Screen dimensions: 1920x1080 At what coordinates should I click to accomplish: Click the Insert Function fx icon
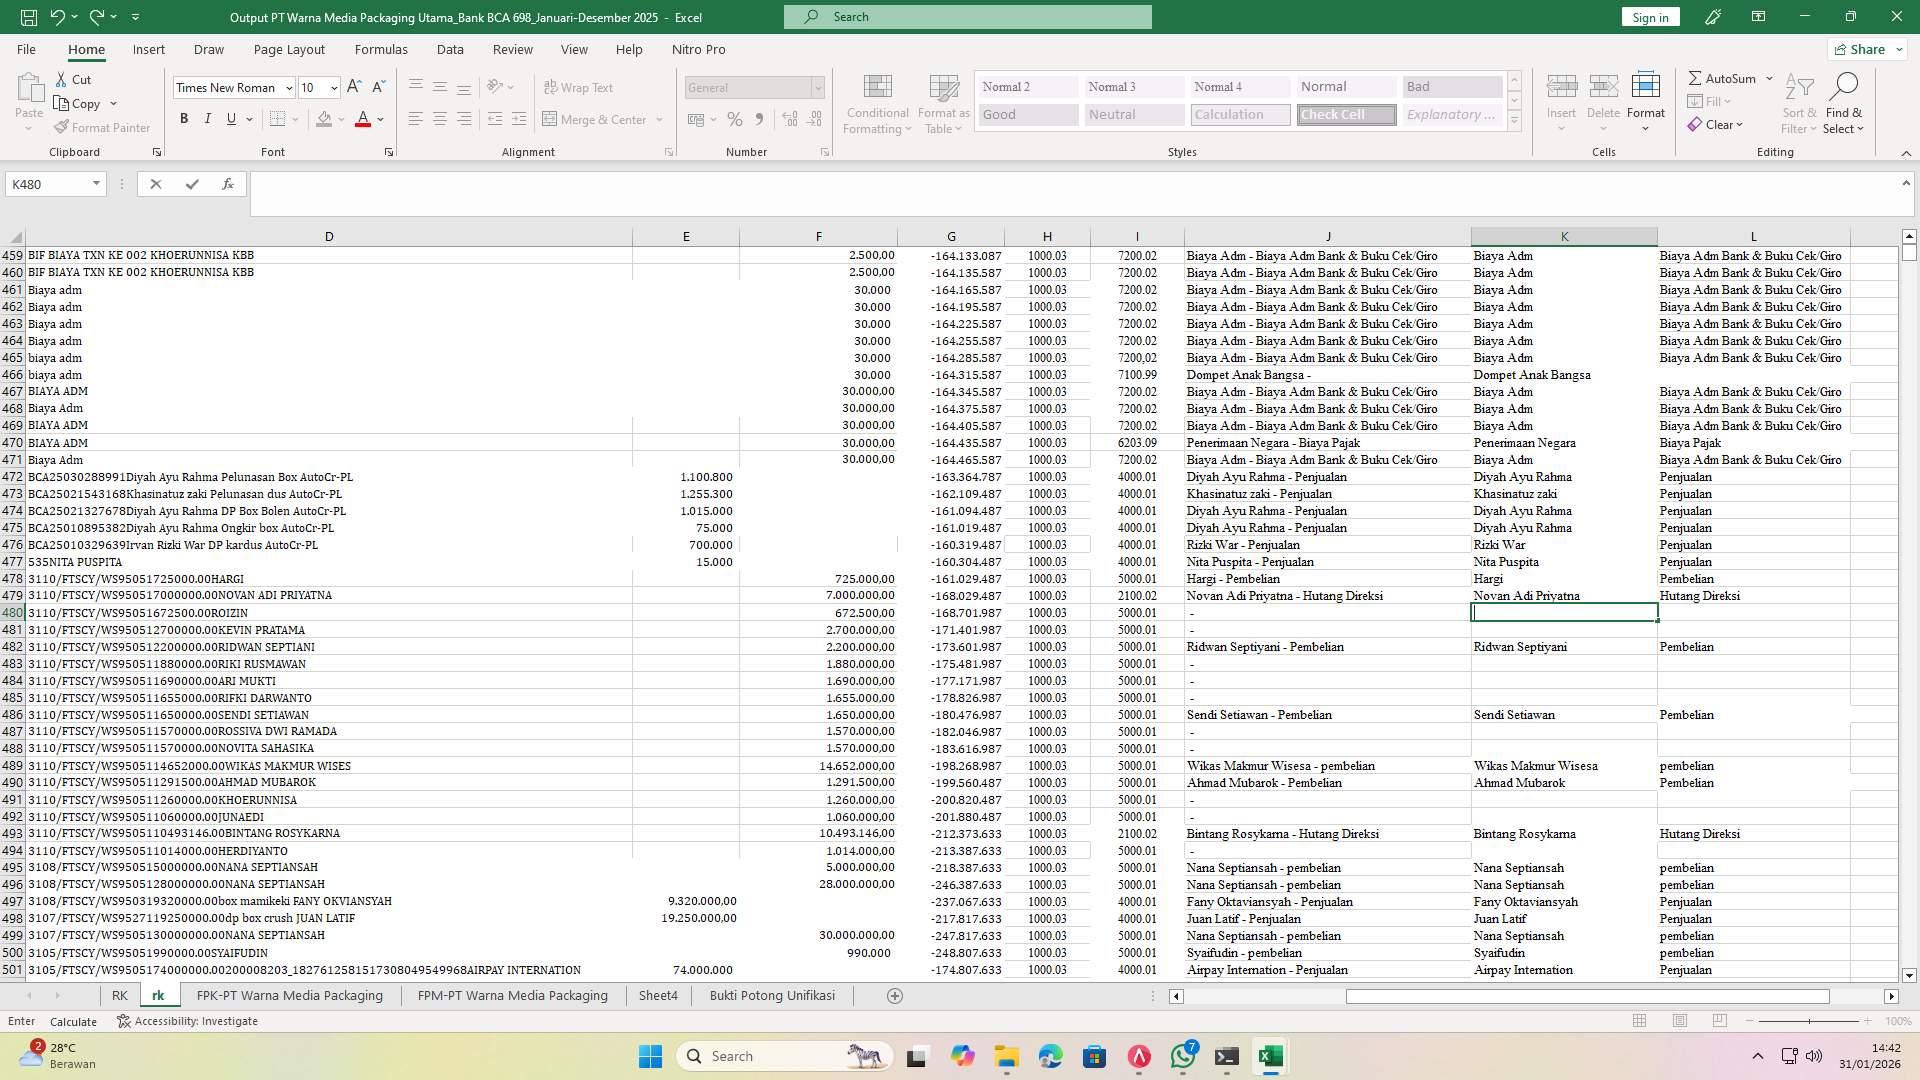pos(228,184)
